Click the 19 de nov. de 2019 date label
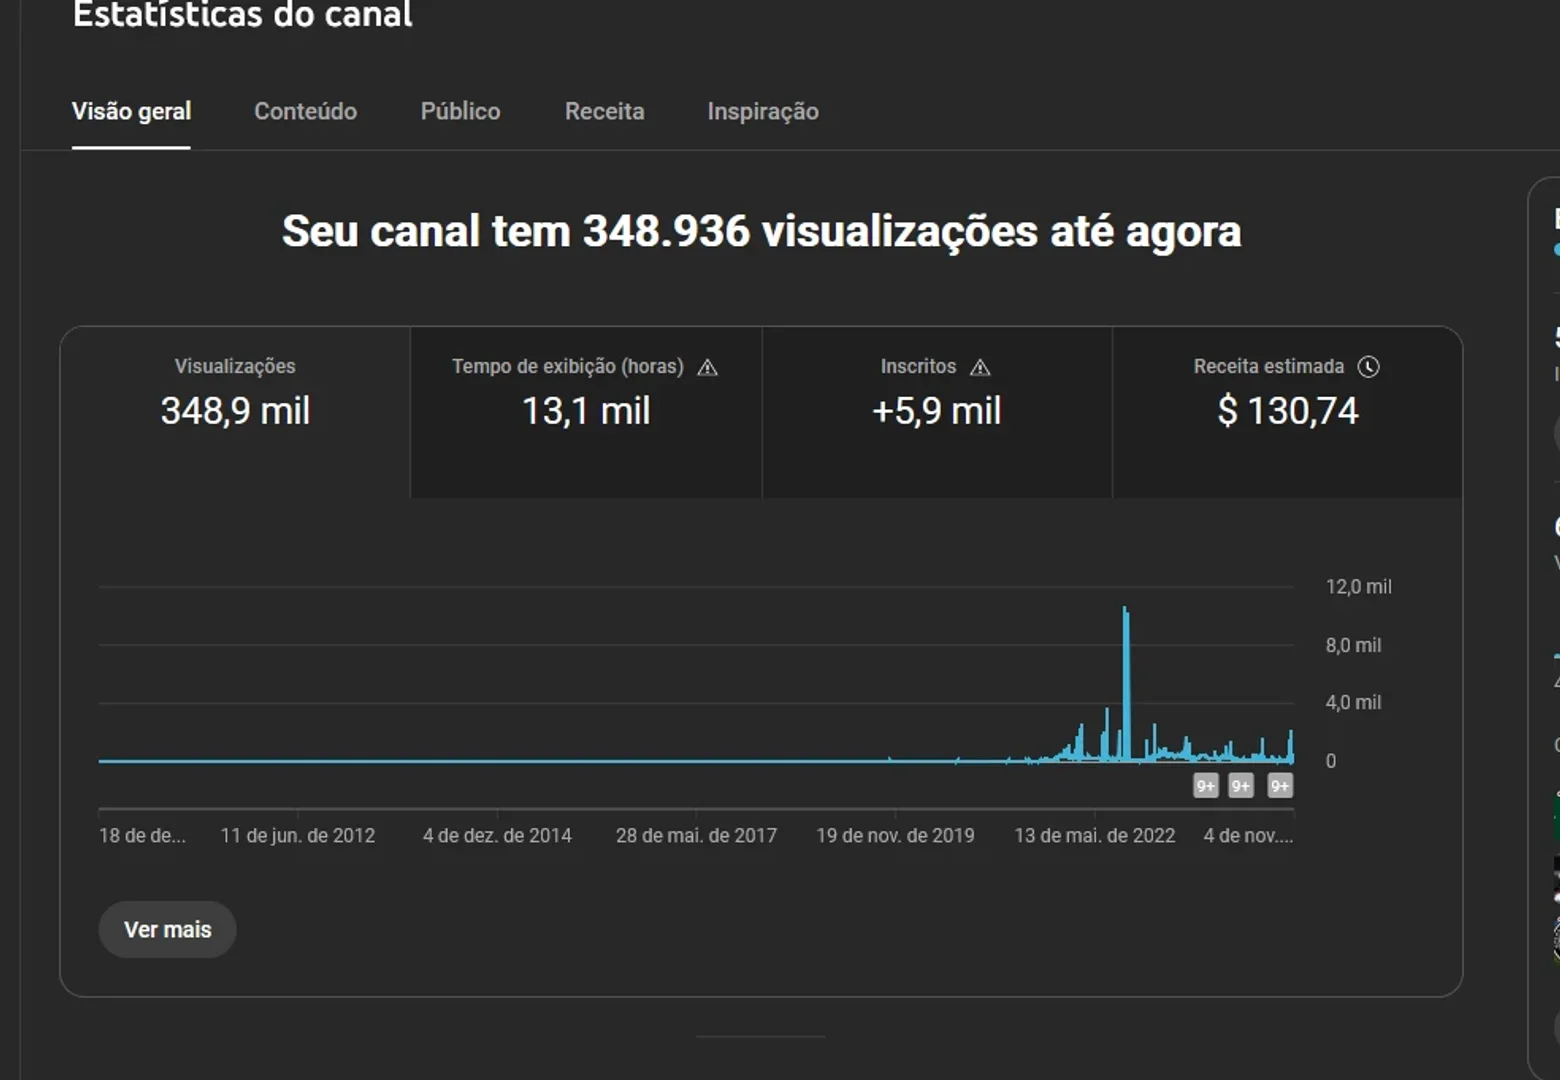 coord(895,836)
